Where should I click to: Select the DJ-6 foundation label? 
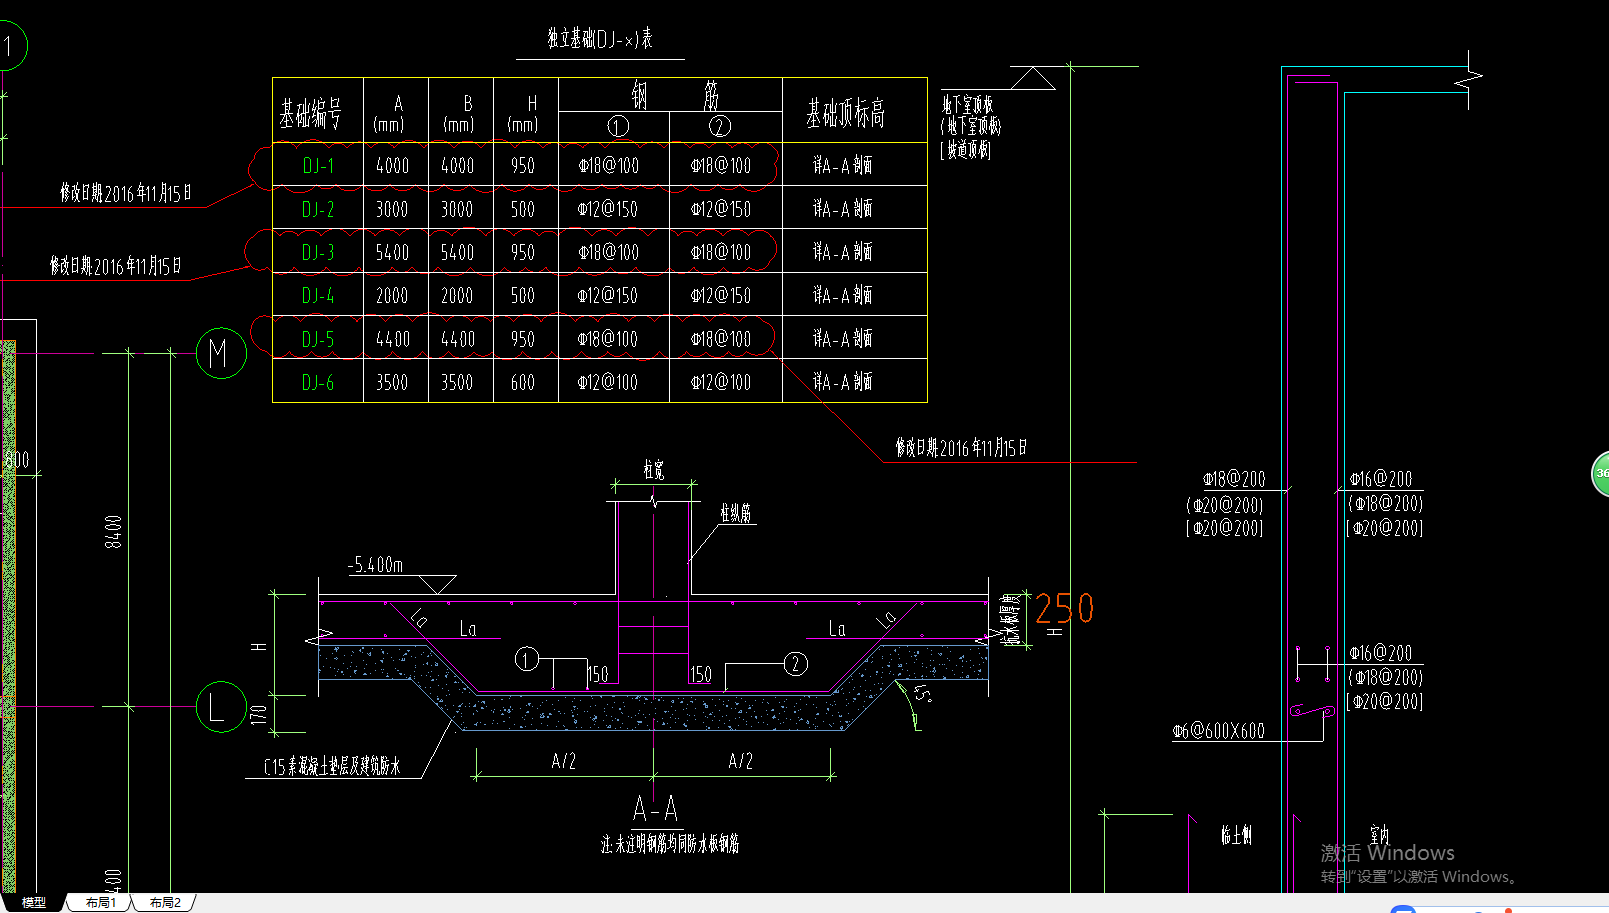[x=318, y=382]
